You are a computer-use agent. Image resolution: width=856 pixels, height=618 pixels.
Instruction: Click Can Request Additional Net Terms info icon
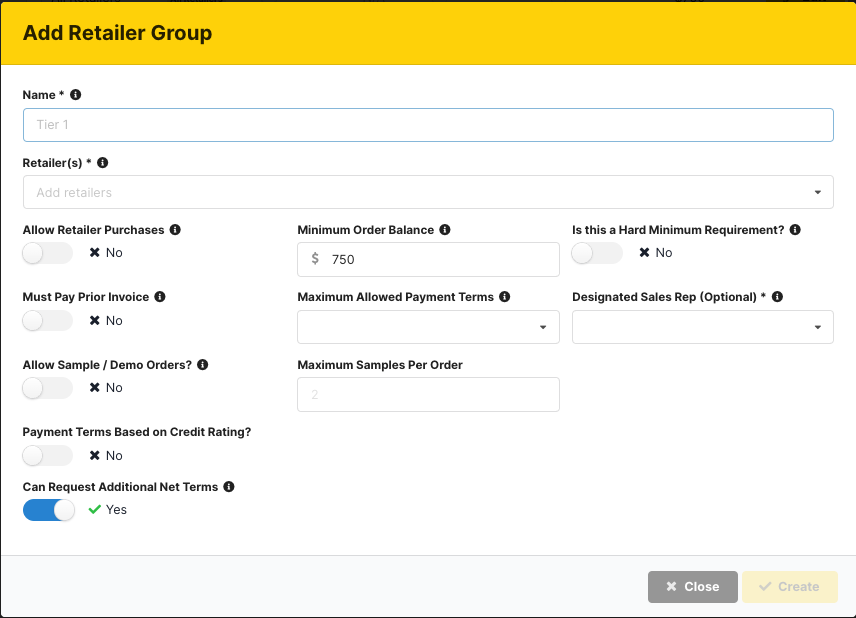pyautogui.click(x=229, y=487)
